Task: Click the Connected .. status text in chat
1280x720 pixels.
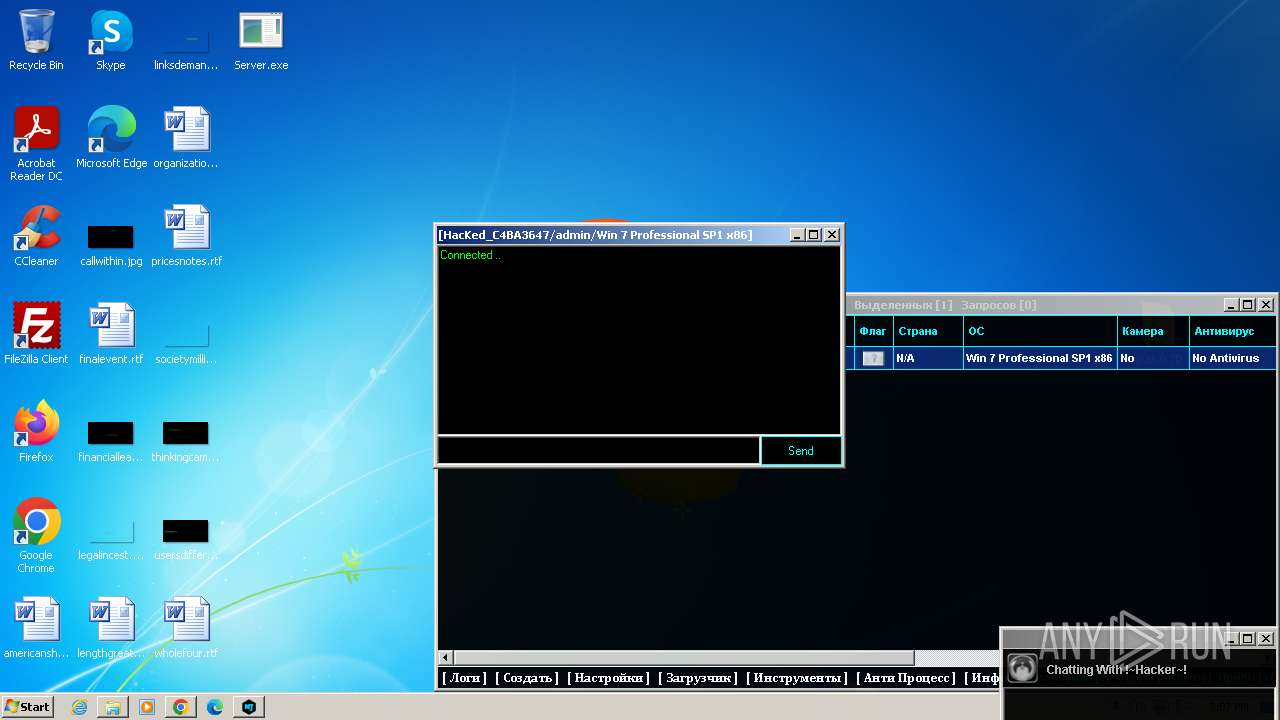Action: (x=470, y=255)
